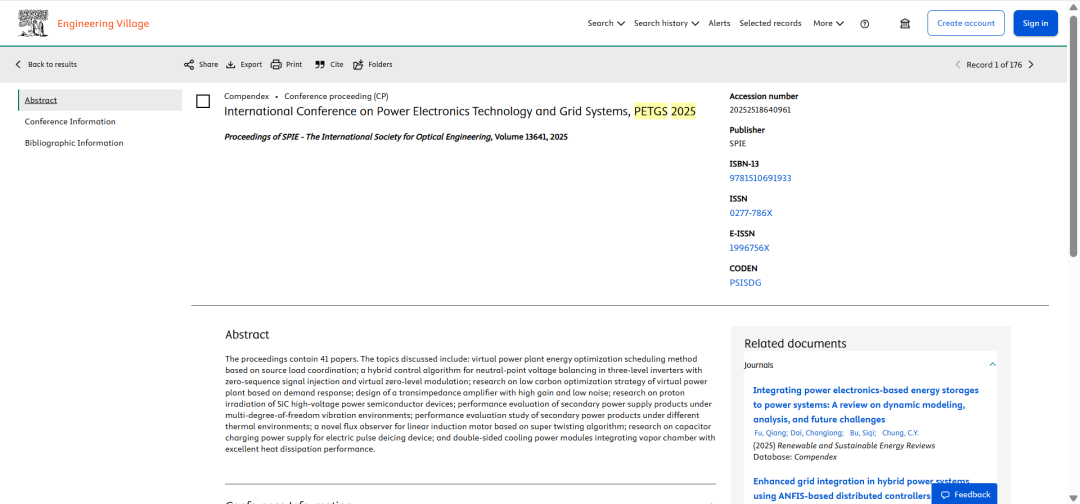1080x504 pixels.
Task: Open the More dropdown menu
Action: (x=829, y=23)
